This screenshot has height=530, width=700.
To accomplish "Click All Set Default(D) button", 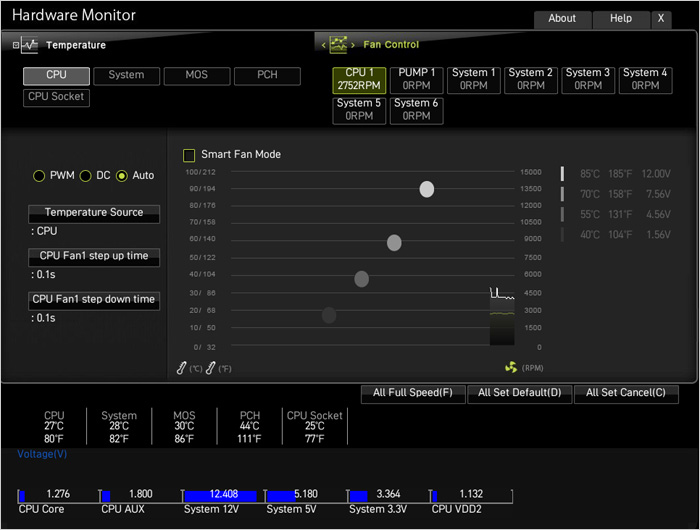I will click(520, 393).
